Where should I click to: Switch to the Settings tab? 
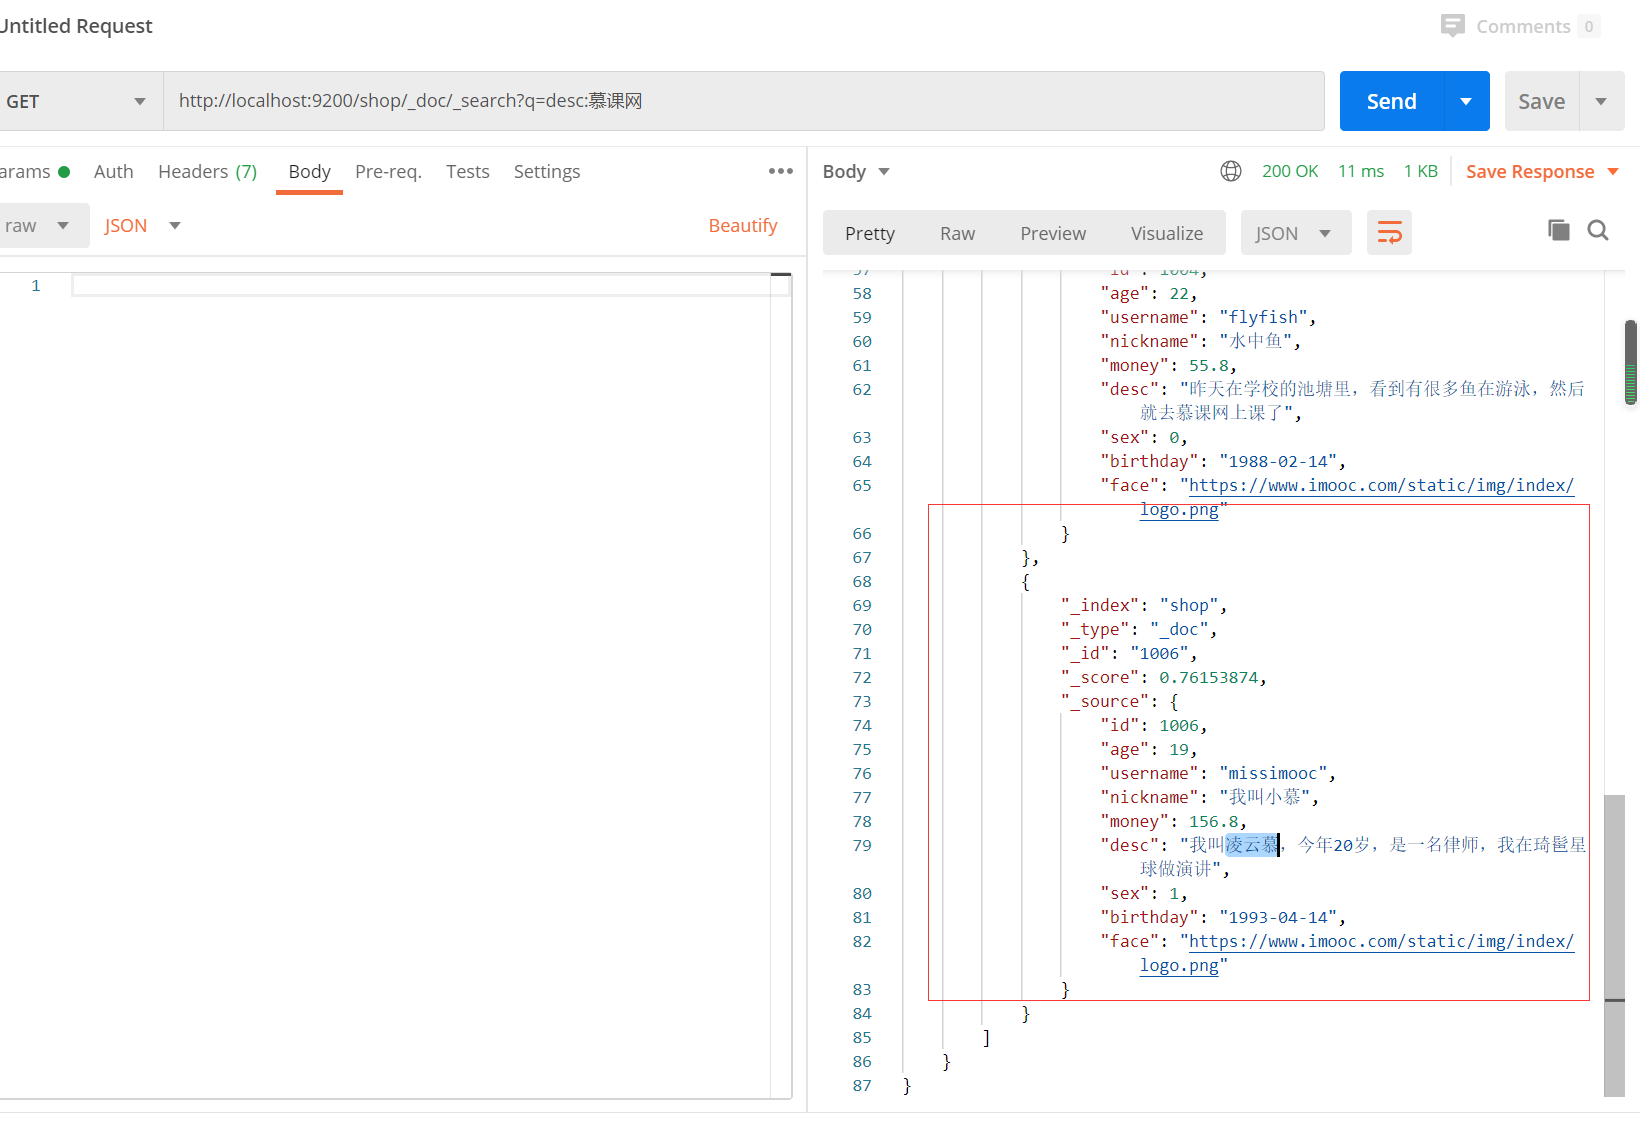coord(547,171)
